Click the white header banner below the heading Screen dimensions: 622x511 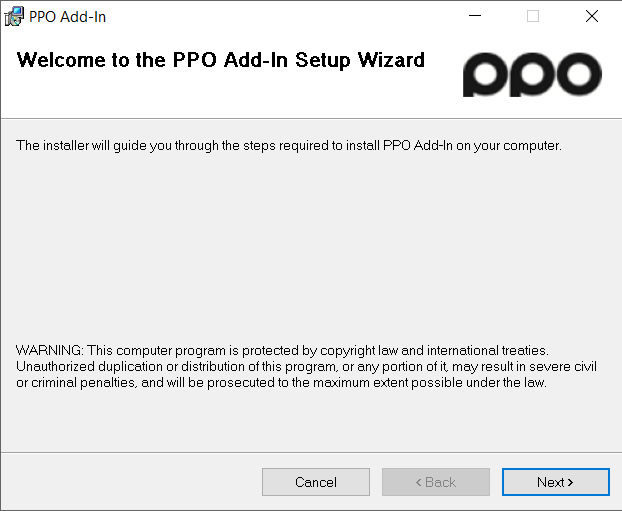(x=230, y=97)
